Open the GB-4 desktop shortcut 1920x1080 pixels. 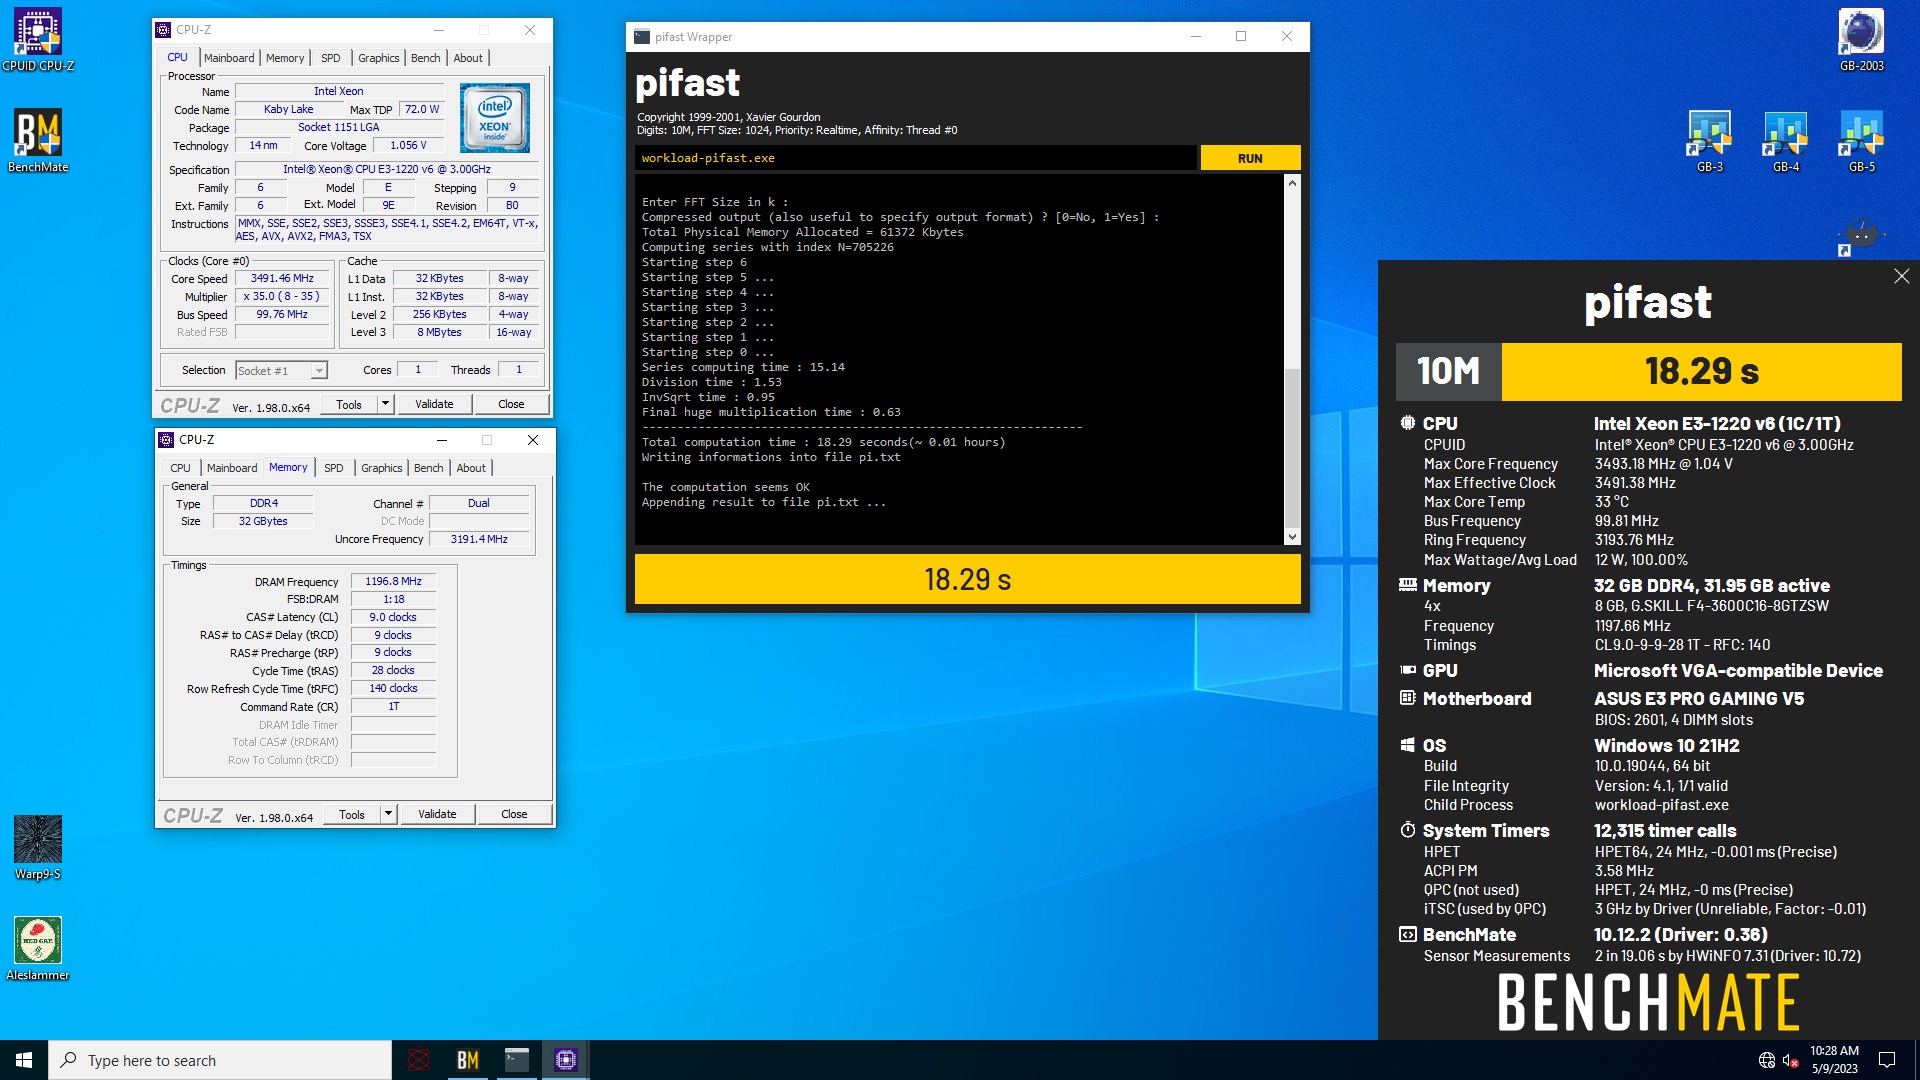[1786, 141]
